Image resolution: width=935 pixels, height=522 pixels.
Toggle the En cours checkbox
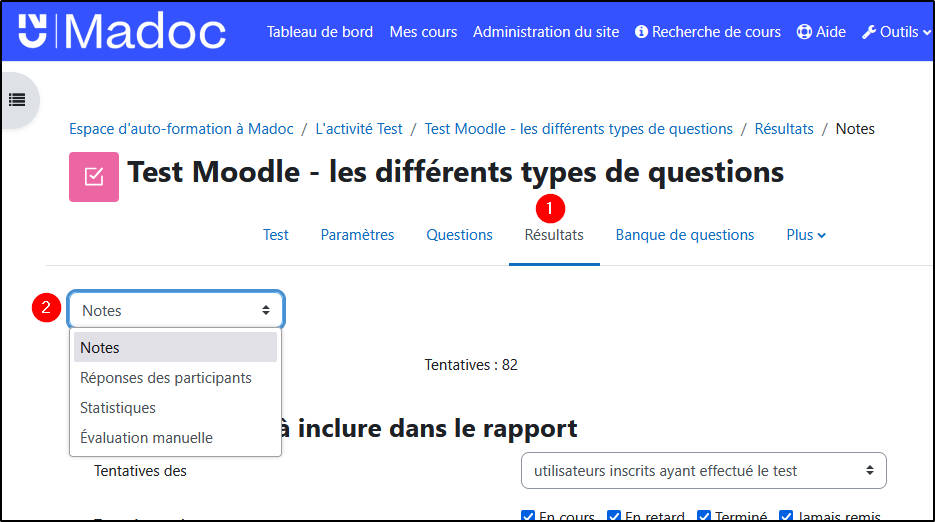tap(528, 516)
